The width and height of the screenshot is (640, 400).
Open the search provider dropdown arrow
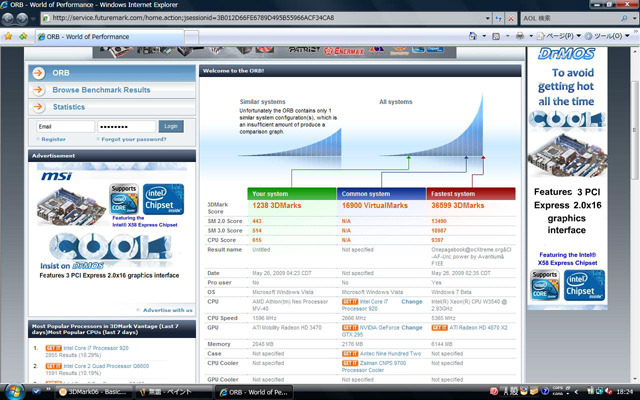click(x=634, y=18)
